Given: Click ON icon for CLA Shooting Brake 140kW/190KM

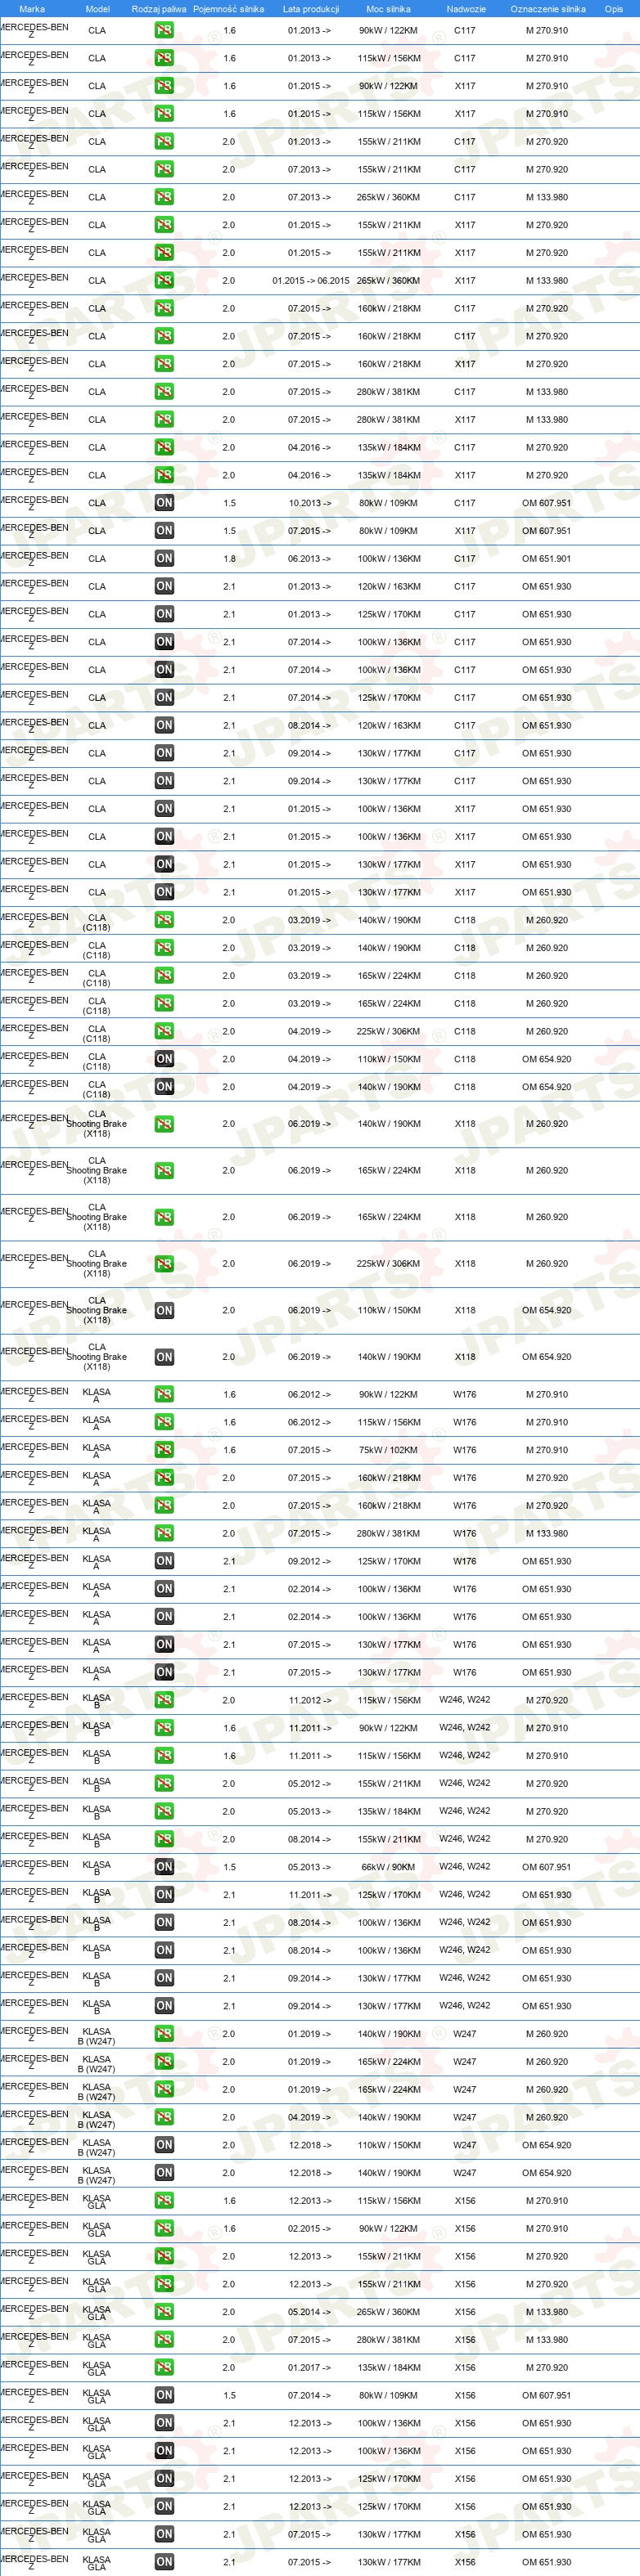Looking at the screenshot, I should click(x=164, y=1357).
